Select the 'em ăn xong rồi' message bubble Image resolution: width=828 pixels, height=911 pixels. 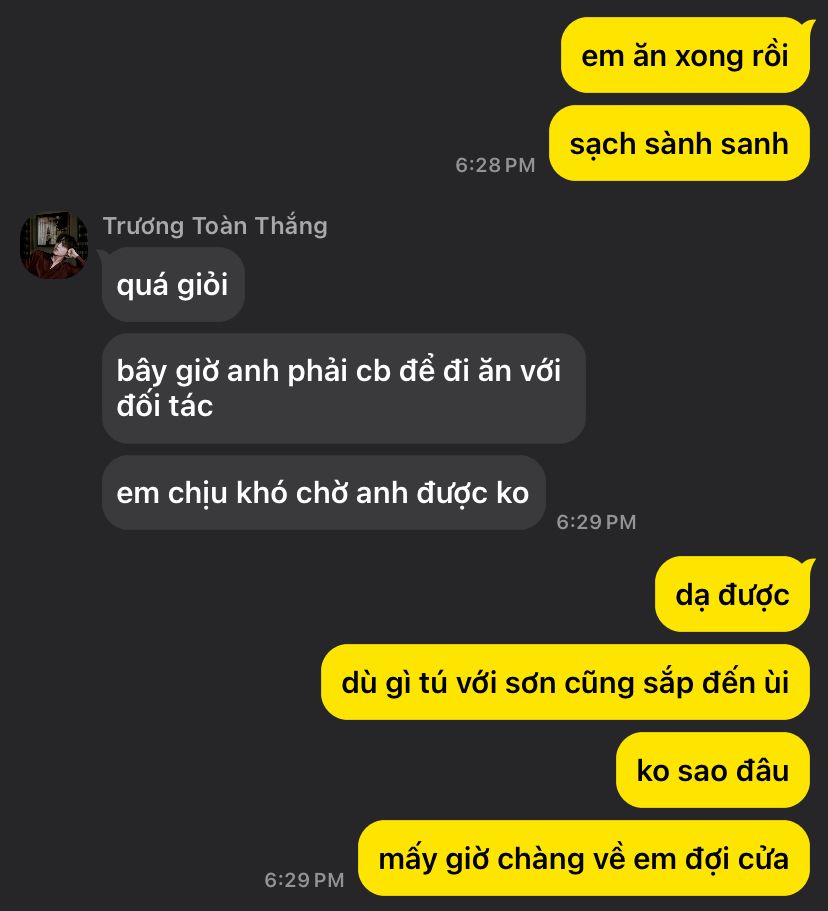click(x=685, y=55)
